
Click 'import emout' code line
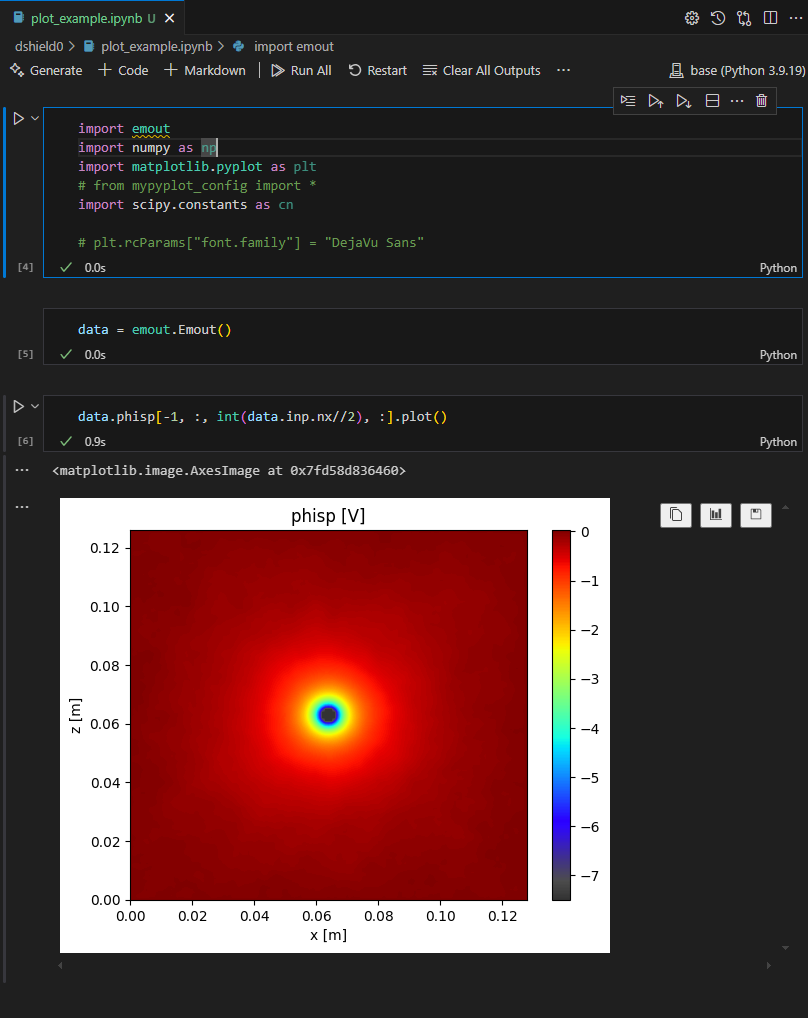click(124, 129)
